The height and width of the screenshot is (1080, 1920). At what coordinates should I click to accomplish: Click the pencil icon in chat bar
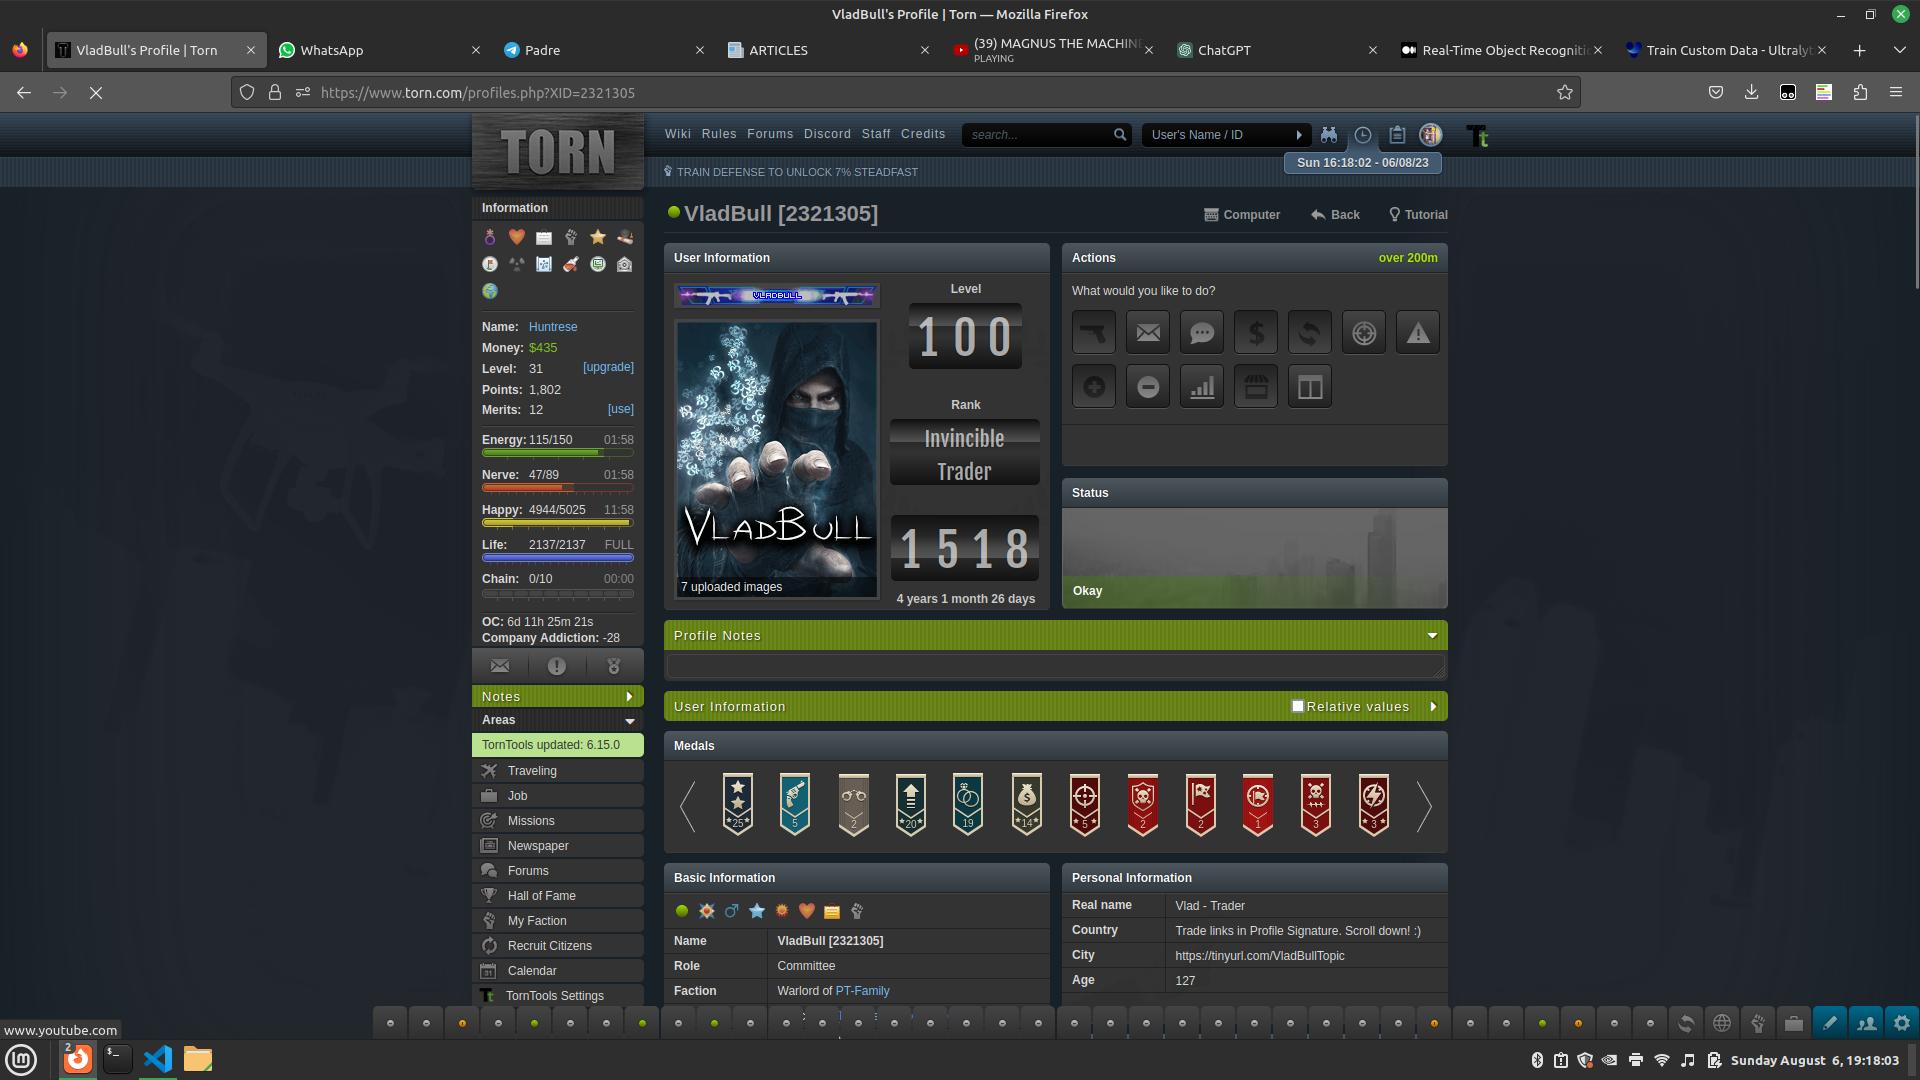click(1830, 1023)
